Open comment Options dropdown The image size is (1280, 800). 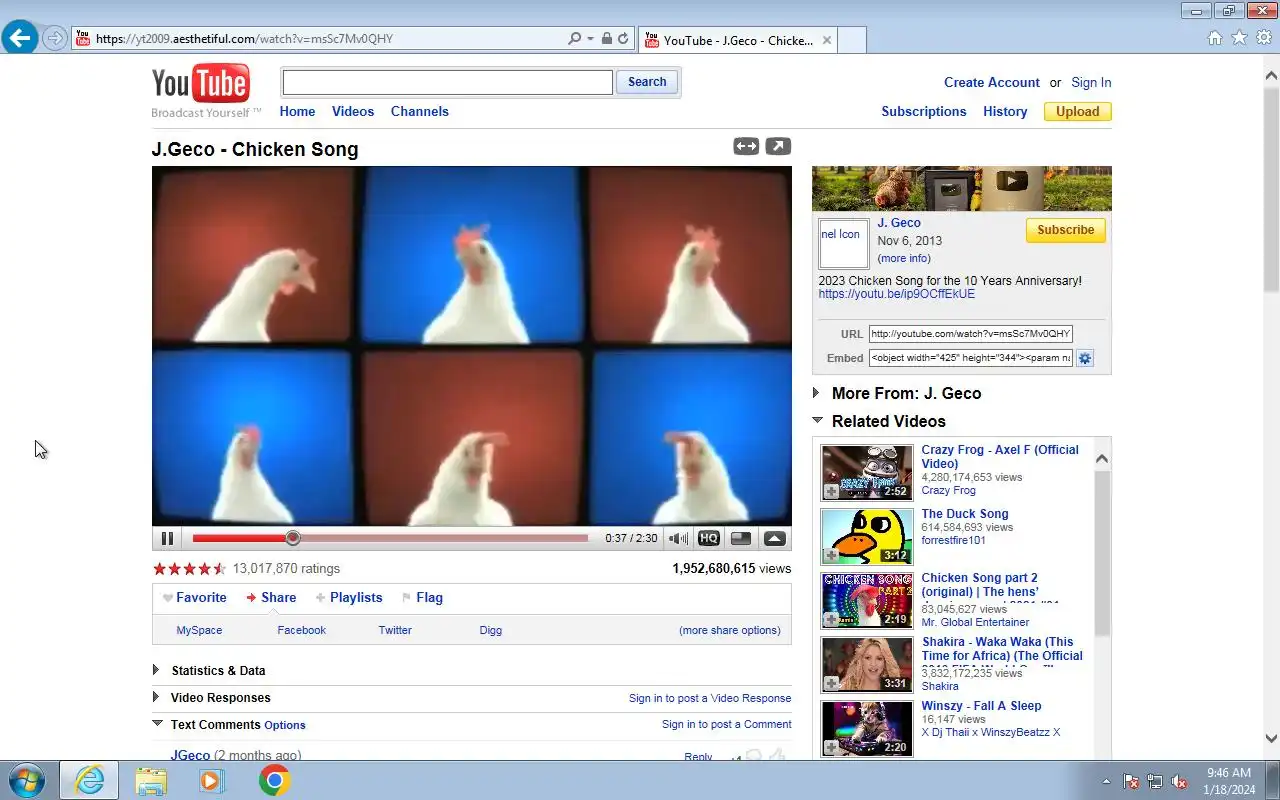(x=285, y=725)
